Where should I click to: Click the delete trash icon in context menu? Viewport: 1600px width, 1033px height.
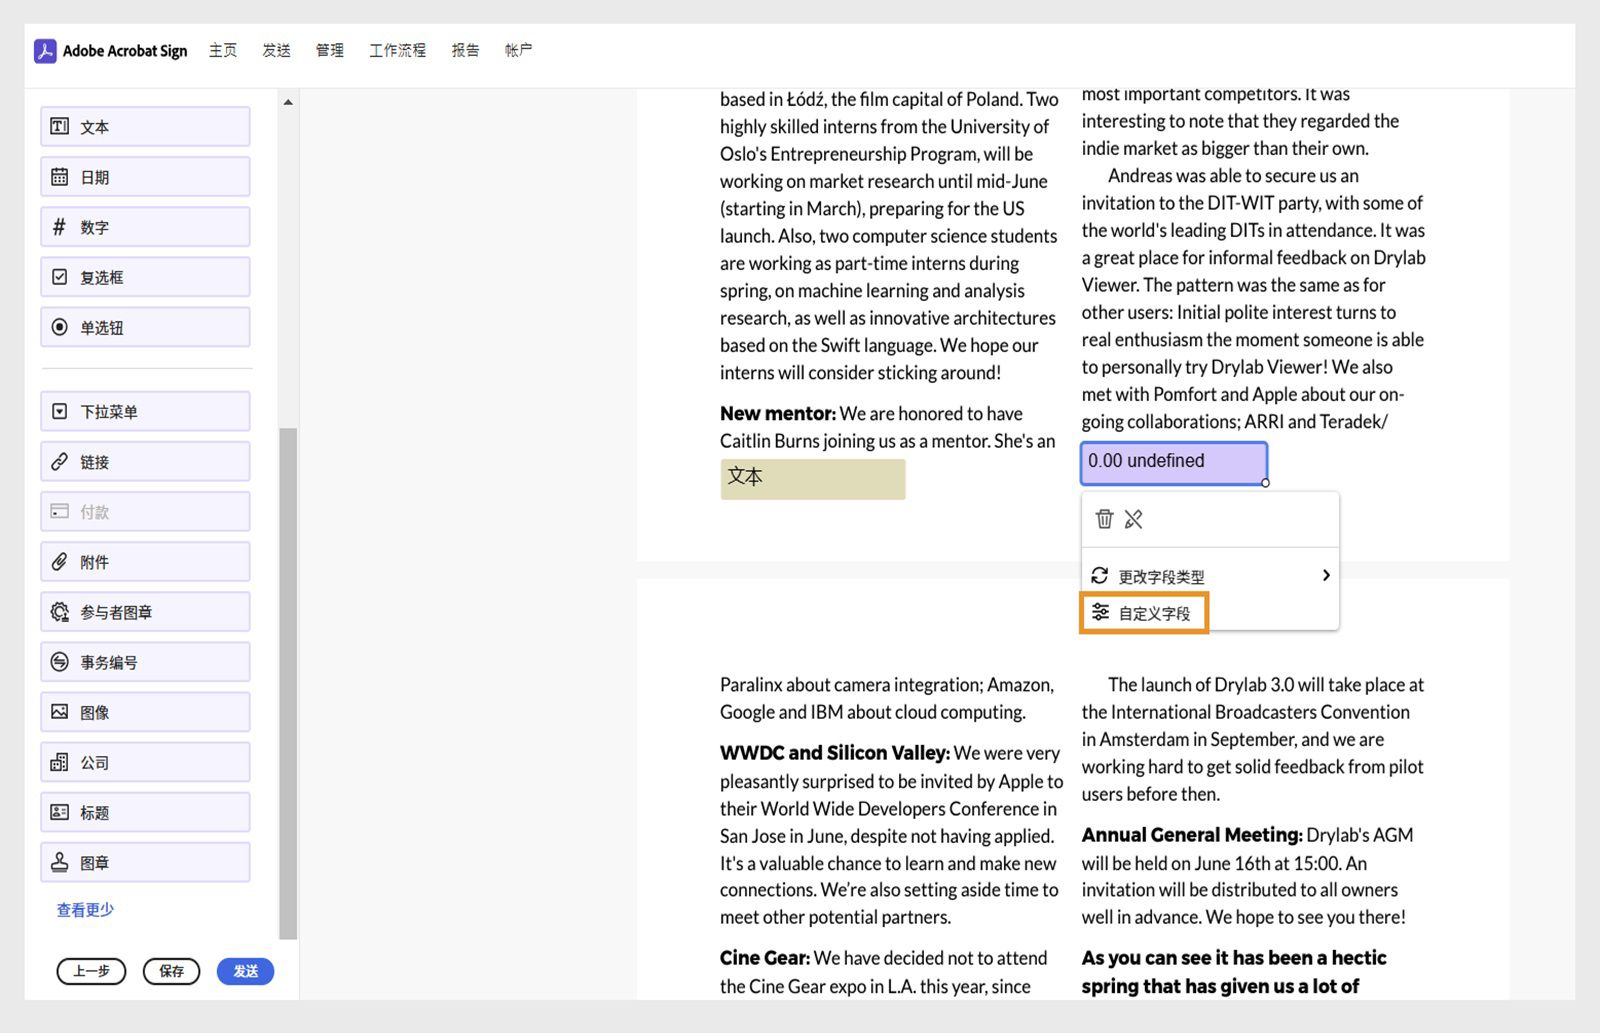tap(1104, 519)
